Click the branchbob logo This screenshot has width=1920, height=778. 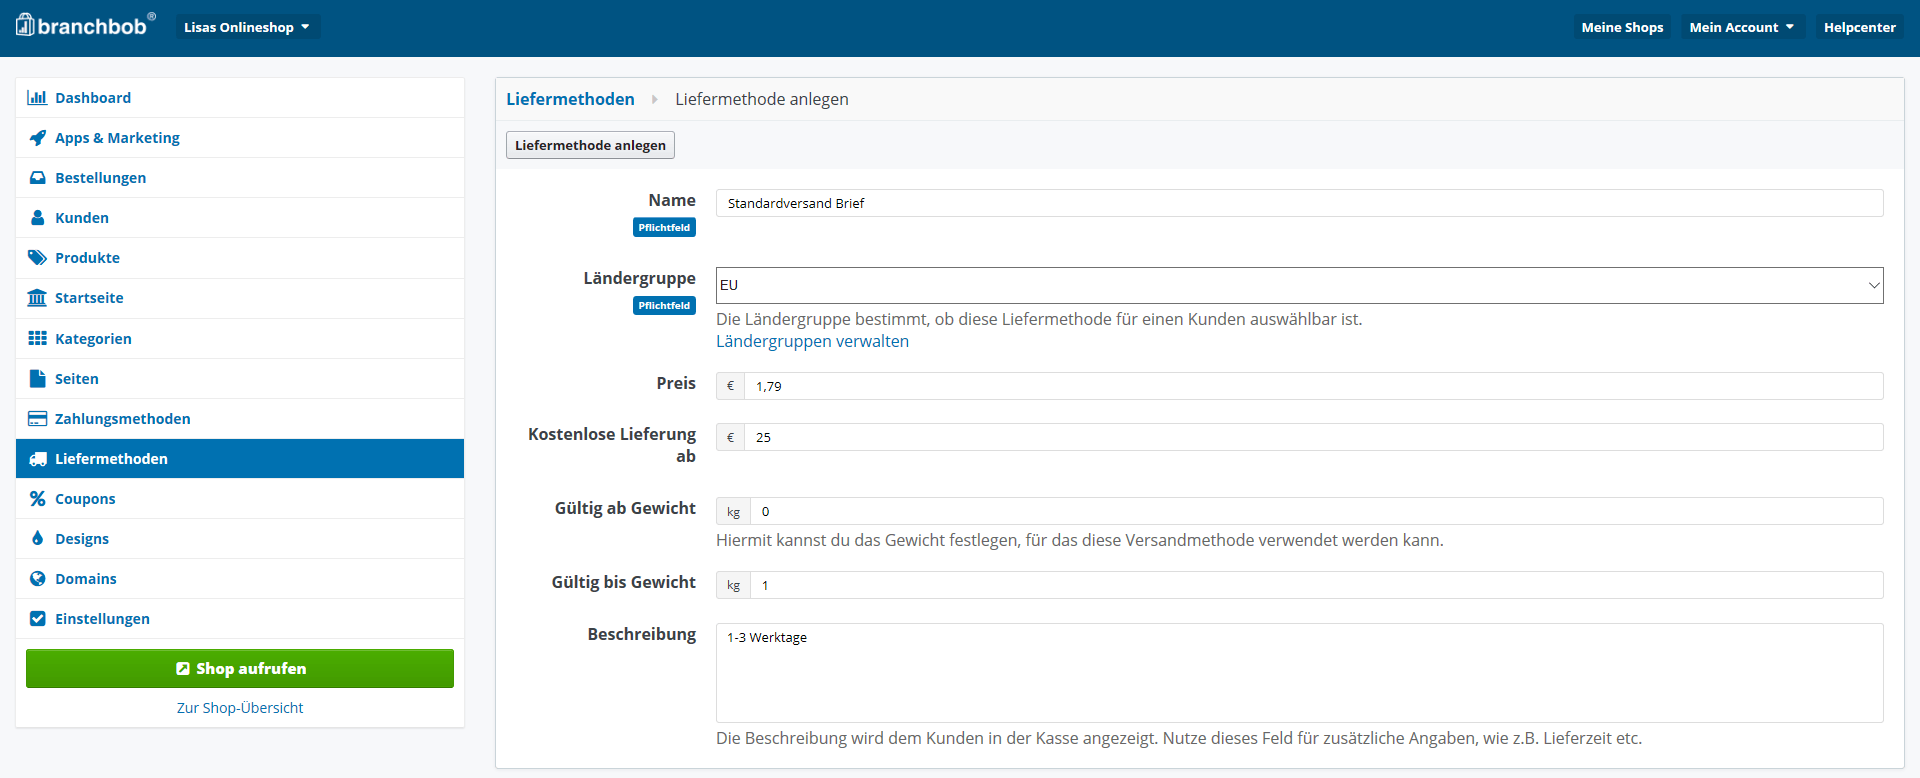point(85,25)
